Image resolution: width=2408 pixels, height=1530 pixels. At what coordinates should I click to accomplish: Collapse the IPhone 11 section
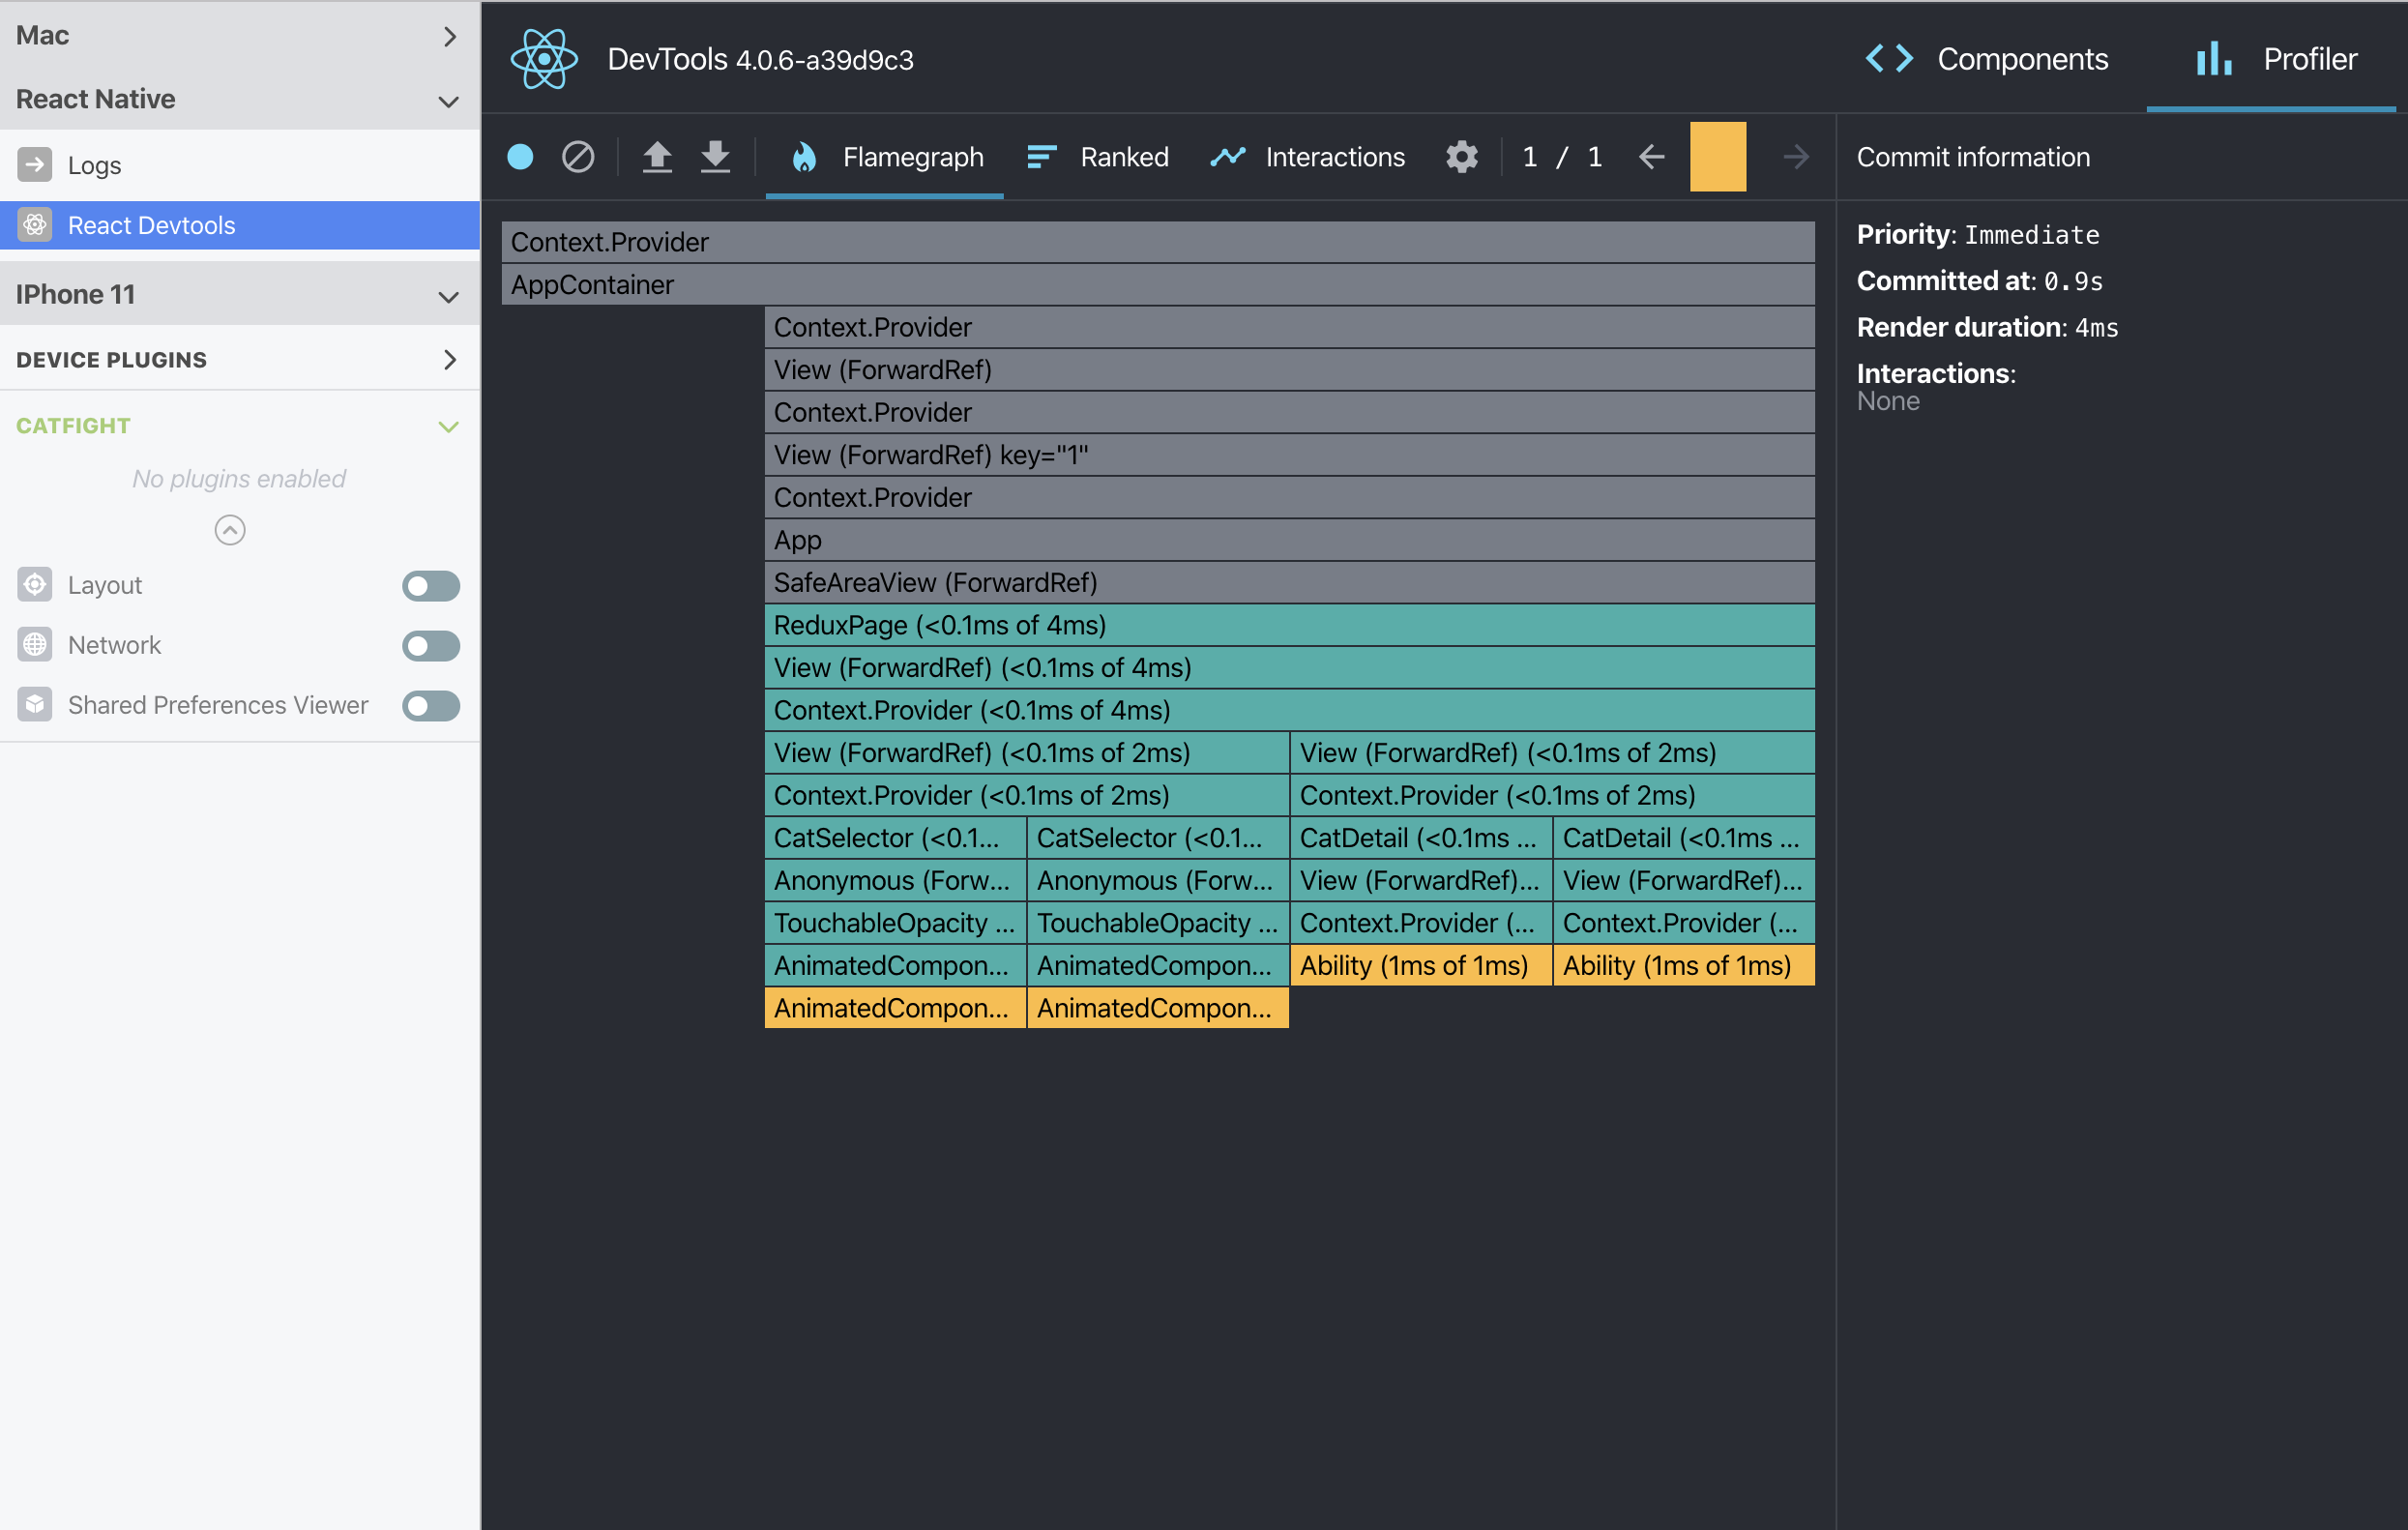tap(449, 296)
